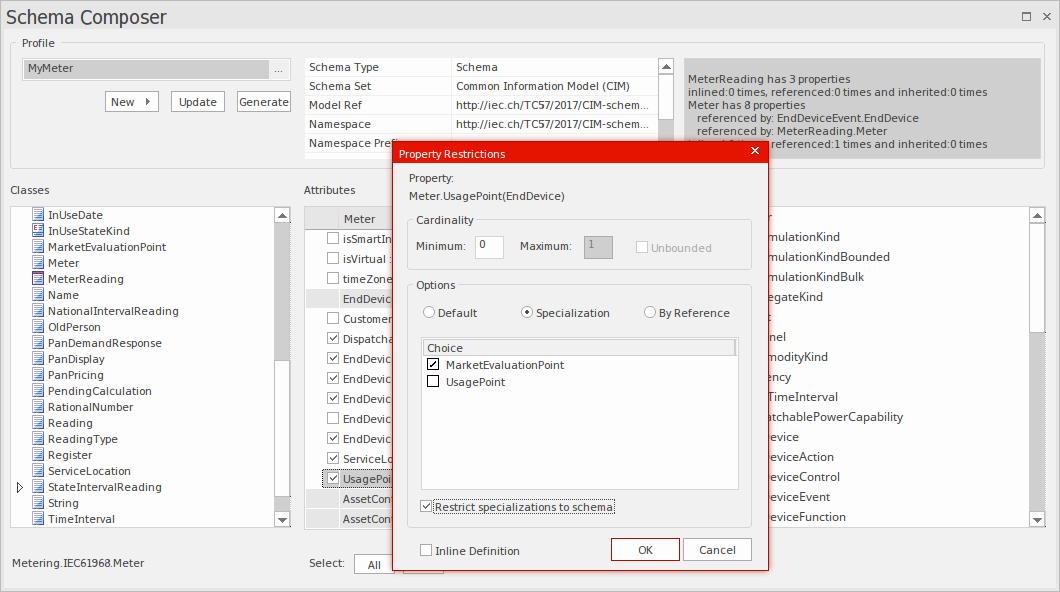Click the PanDisplay class icon
The width and height of the screenshot is (1060, 592).
tap(36, 358)
